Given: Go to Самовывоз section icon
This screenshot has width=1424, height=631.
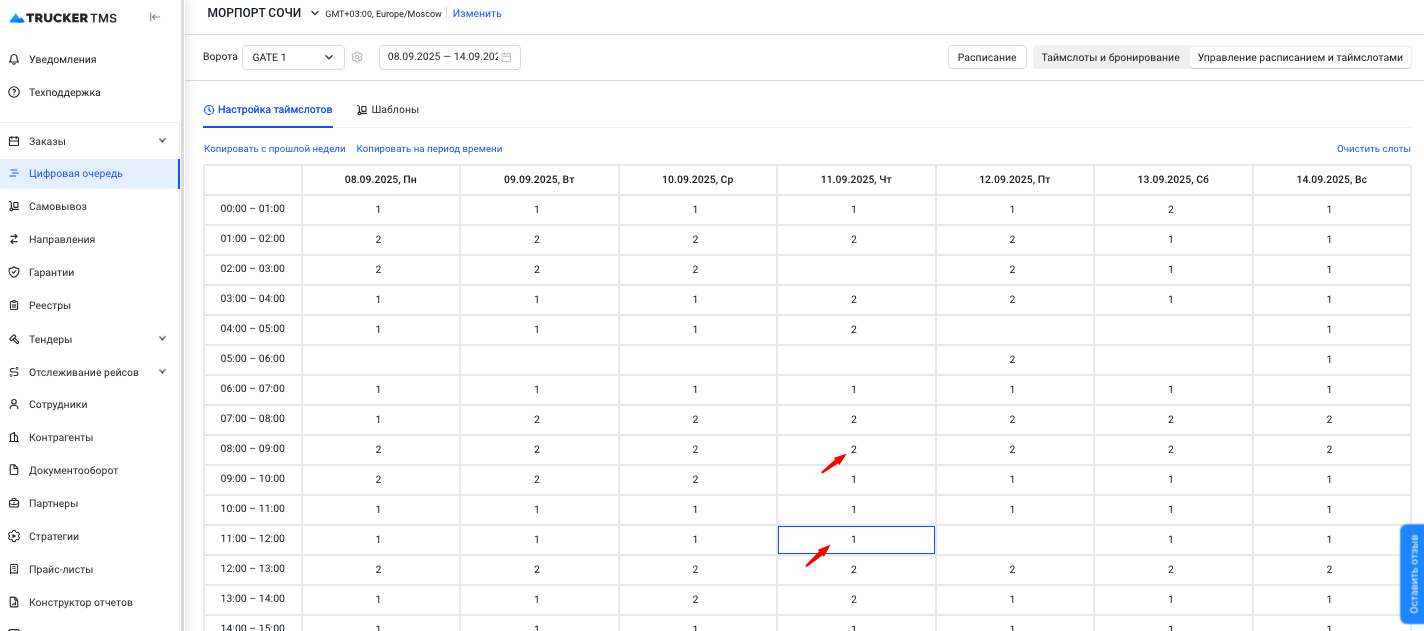Looking at the screenshot, I should 14,206.
